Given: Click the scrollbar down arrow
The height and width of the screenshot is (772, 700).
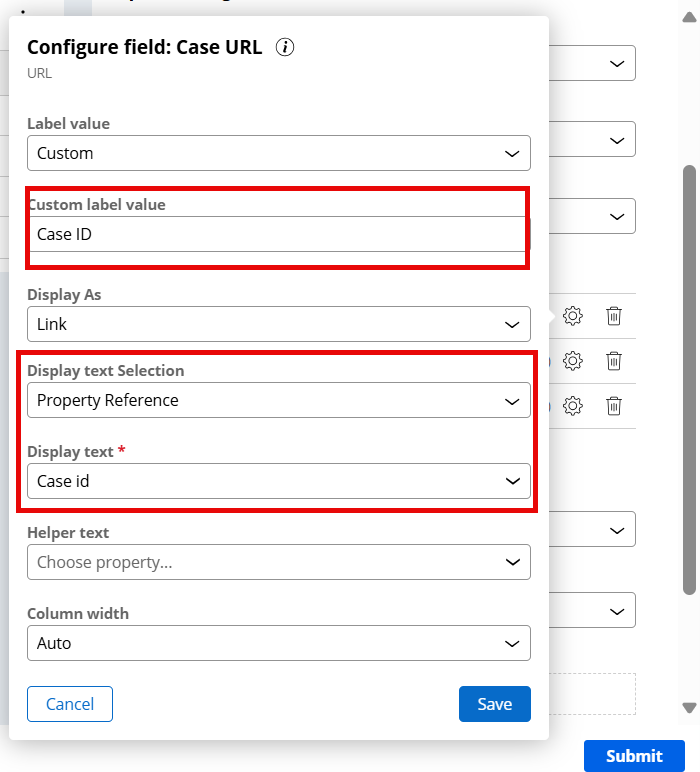Looking at the screenshot, I should (689, 707).
